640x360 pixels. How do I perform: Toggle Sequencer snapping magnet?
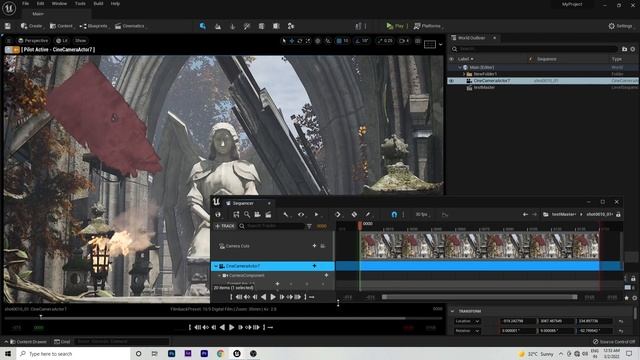coord(394,214)
